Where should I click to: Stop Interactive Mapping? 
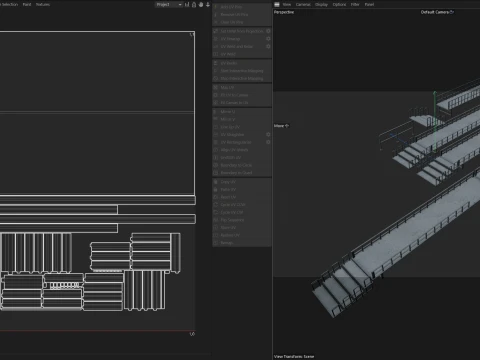tap(242, 78)
